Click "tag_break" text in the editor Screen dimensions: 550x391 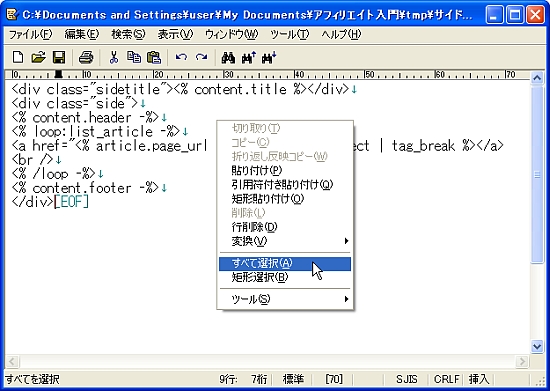[x=423, y=146]
